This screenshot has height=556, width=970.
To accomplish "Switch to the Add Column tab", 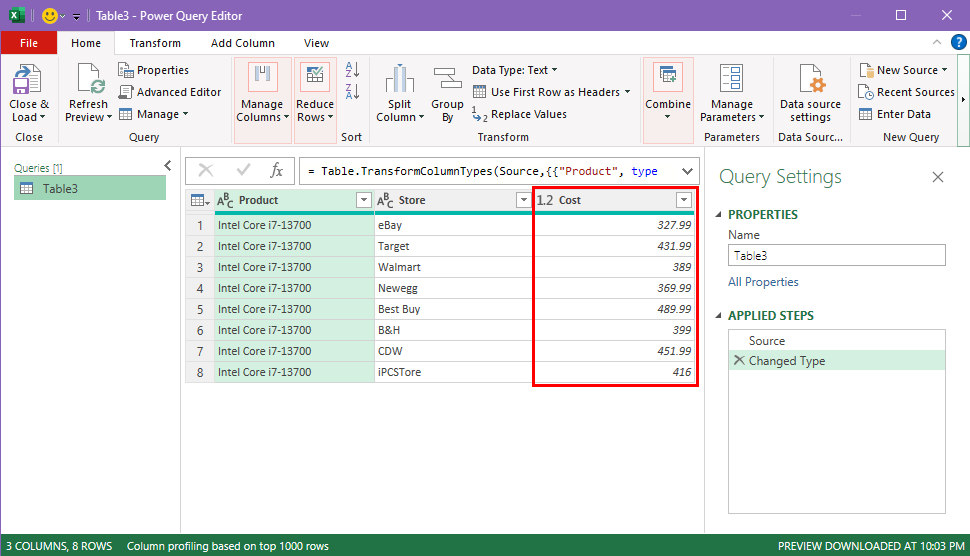I will 242,43.
